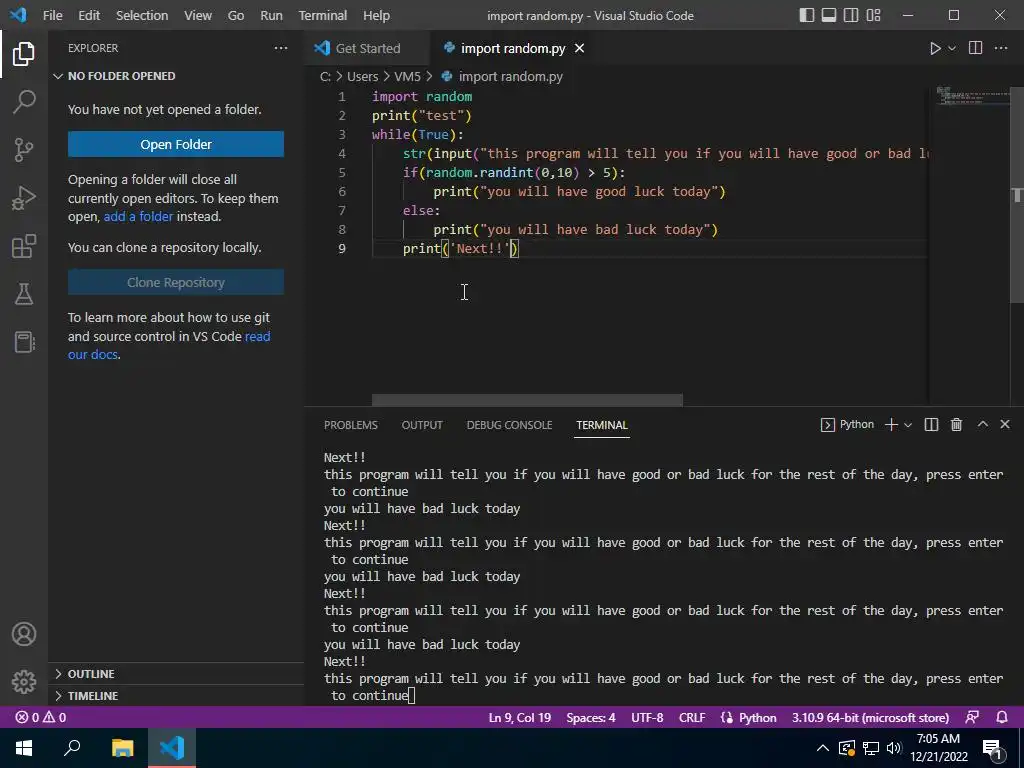Open the Windows Start menu

[x=24, y=748]
